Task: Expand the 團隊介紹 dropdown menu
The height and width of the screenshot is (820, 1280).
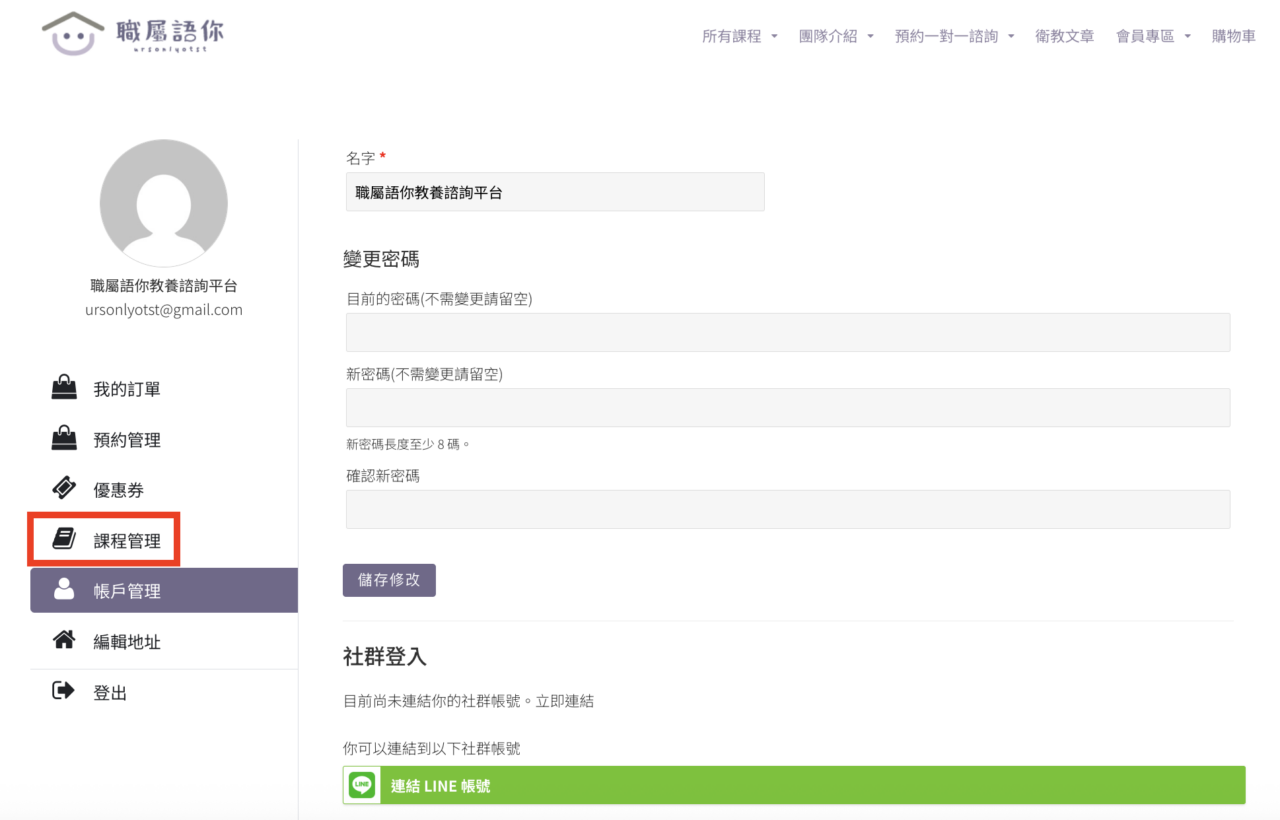Action: tap(836, 36)
